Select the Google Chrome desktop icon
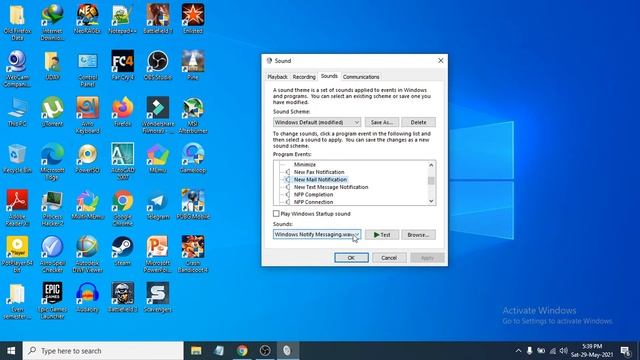 [x=122, y=208]
